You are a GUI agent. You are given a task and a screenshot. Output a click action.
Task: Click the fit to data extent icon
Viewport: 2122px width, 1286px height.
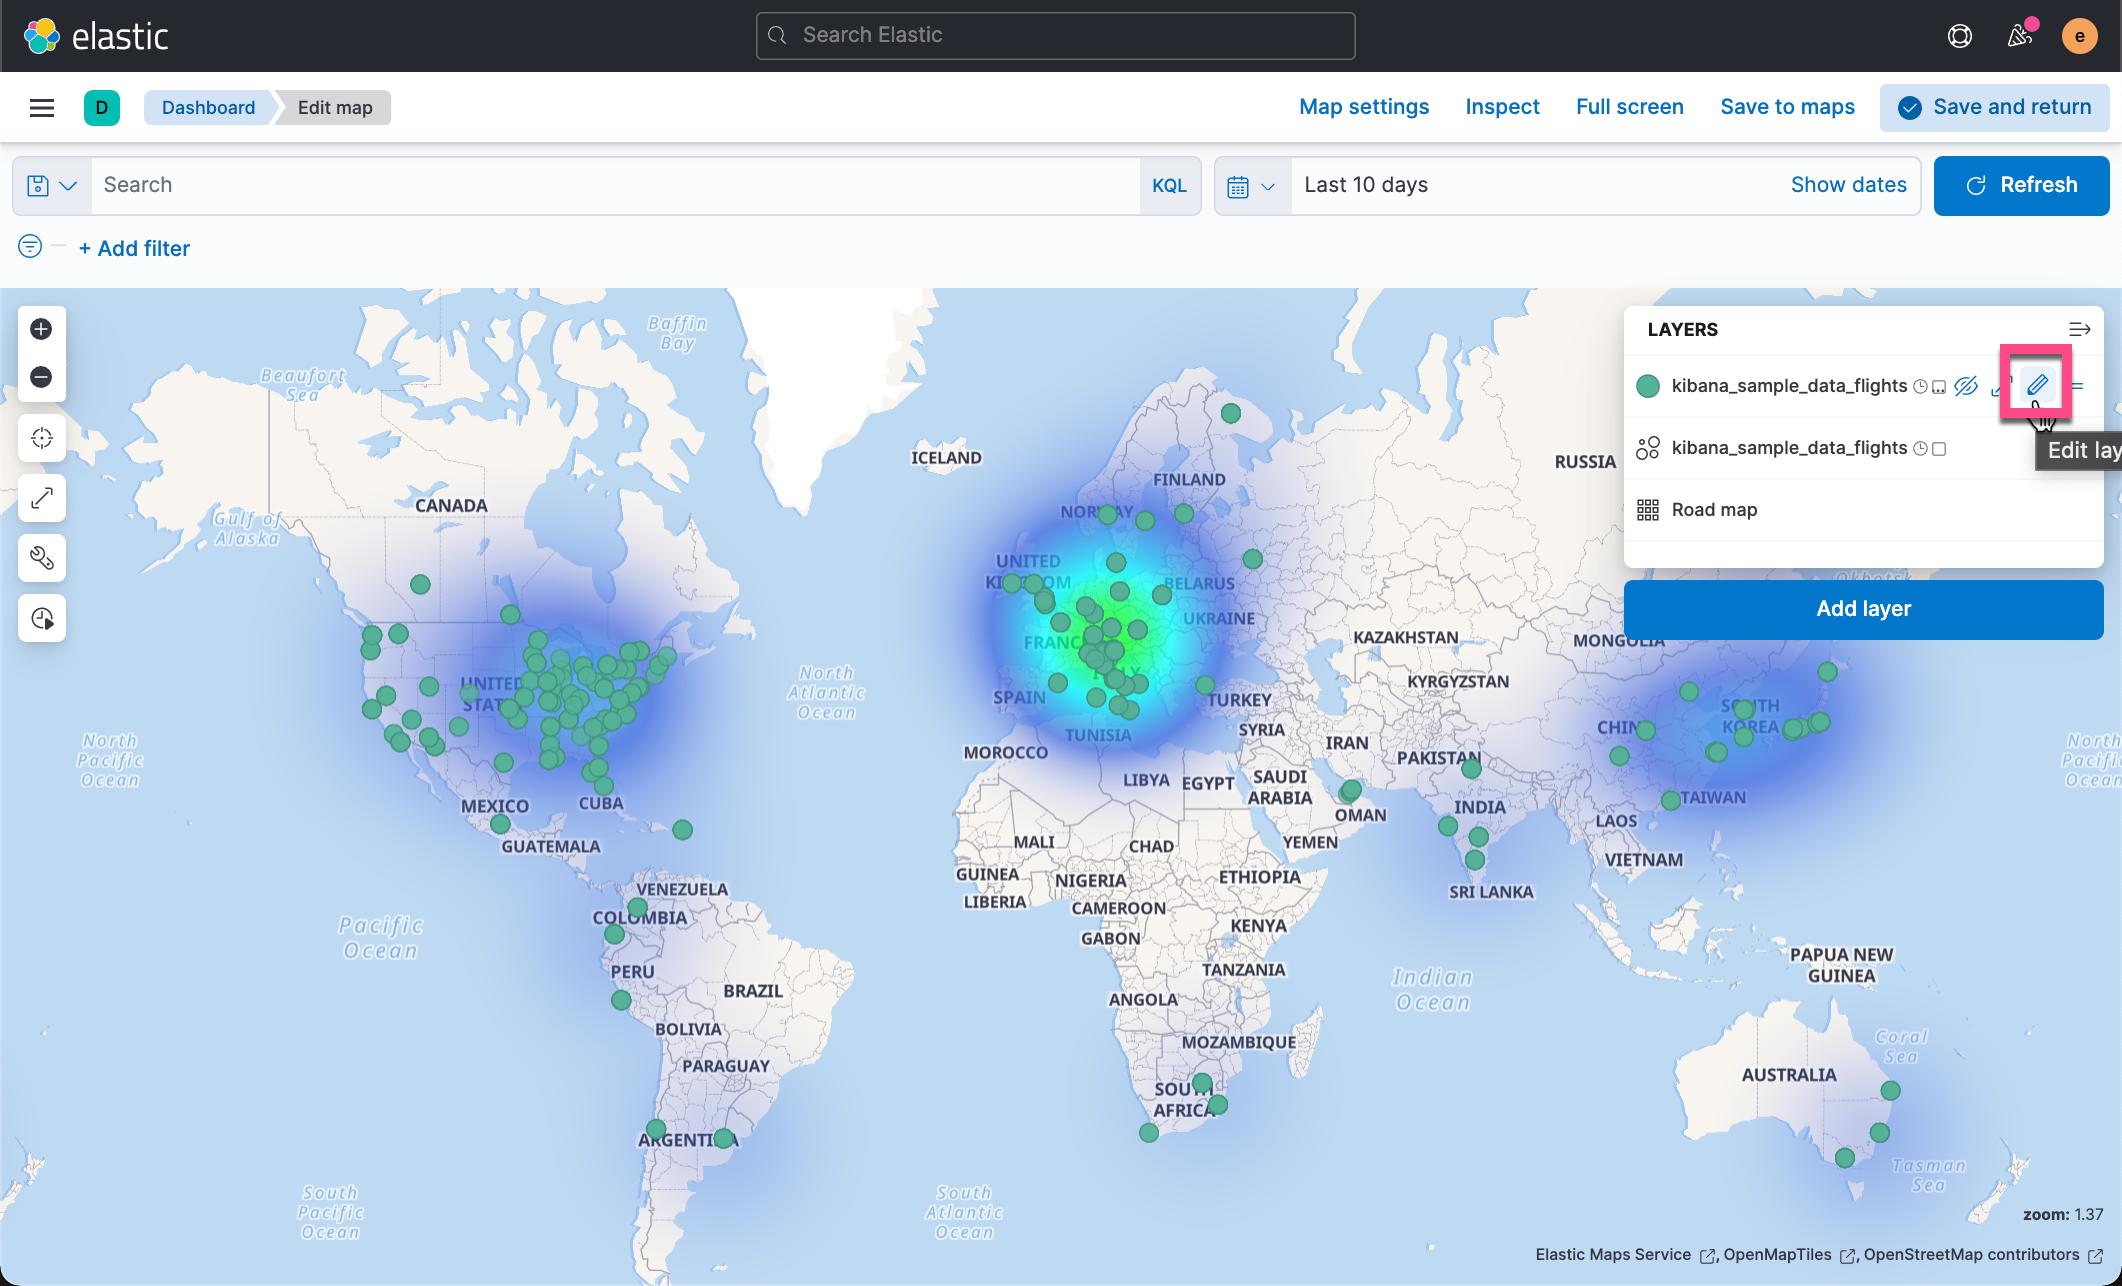click(41, 498)
